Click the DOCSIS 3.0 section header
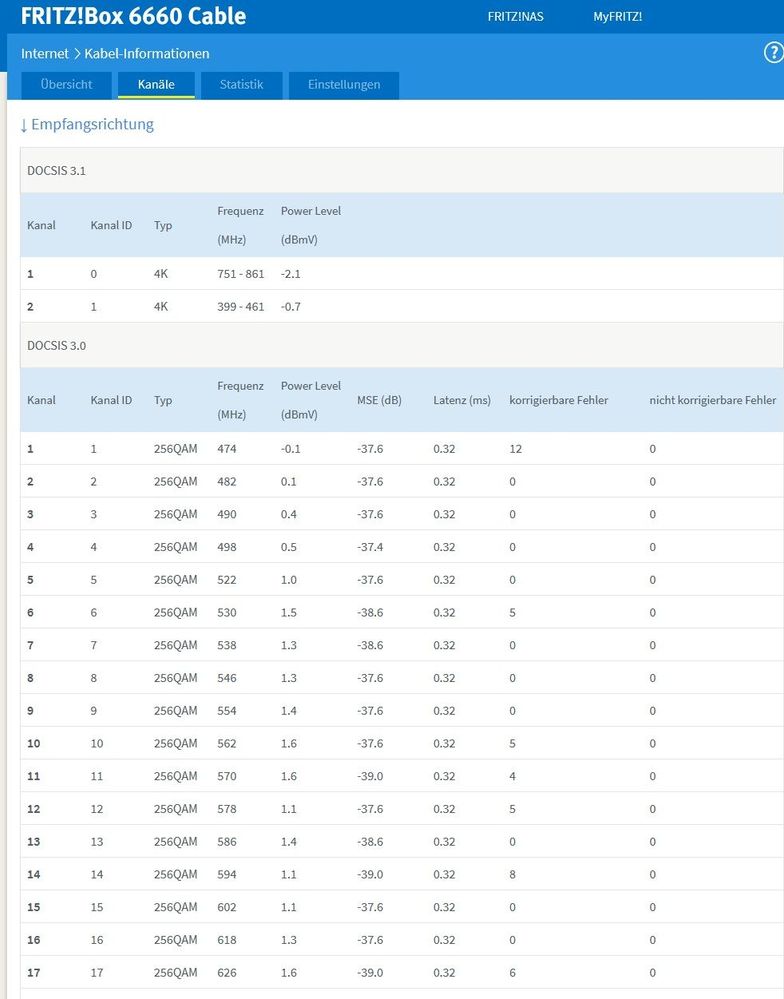 click(x=56, y=346)
